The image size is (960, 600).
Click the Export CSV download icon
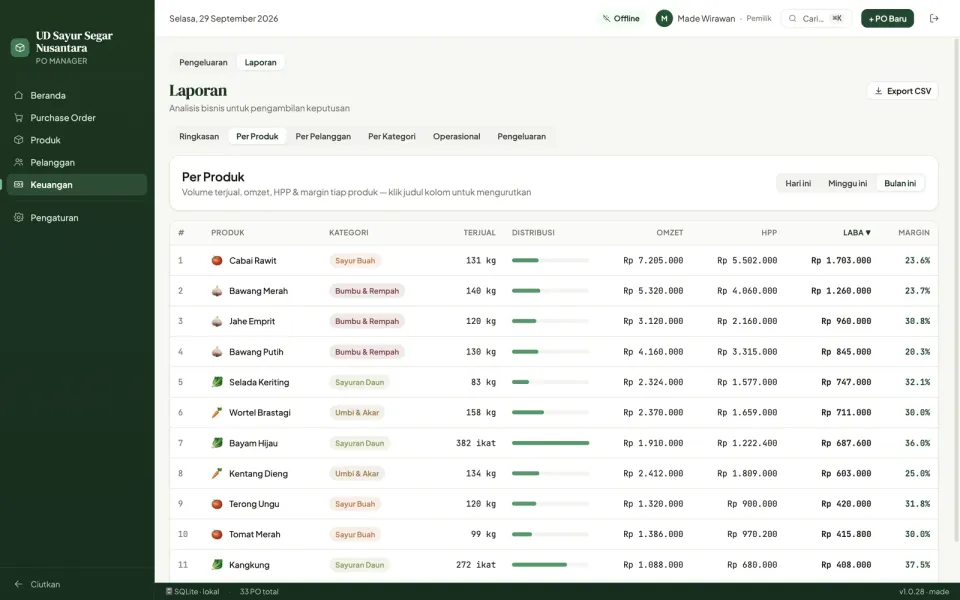878,91
